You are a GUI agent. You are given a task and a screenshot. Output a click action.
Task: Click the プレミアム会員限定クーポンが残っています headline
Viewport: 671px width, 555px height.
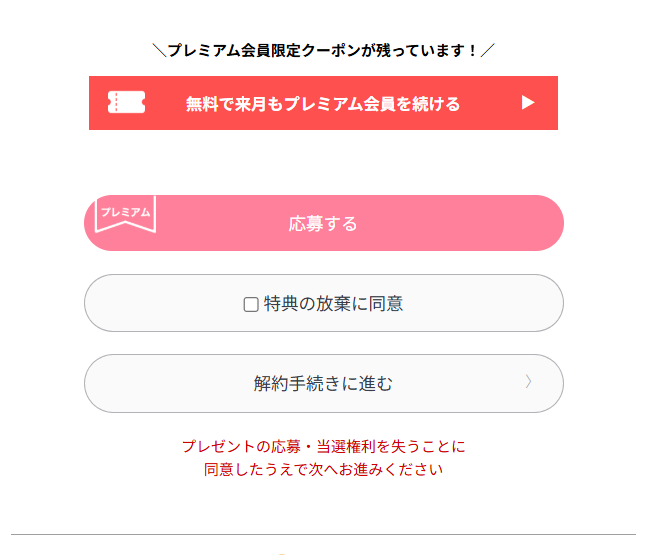point(323,50)
